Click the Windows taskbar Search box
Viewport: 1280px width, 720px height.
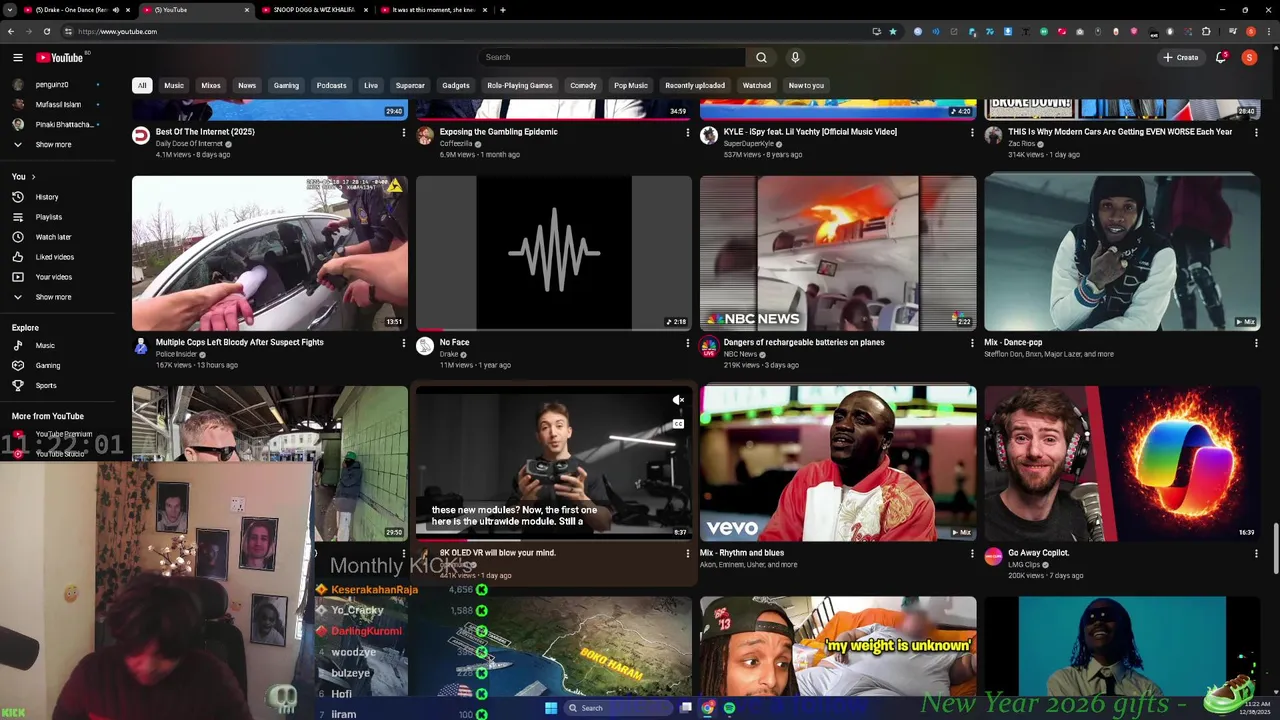coord(618,708)
